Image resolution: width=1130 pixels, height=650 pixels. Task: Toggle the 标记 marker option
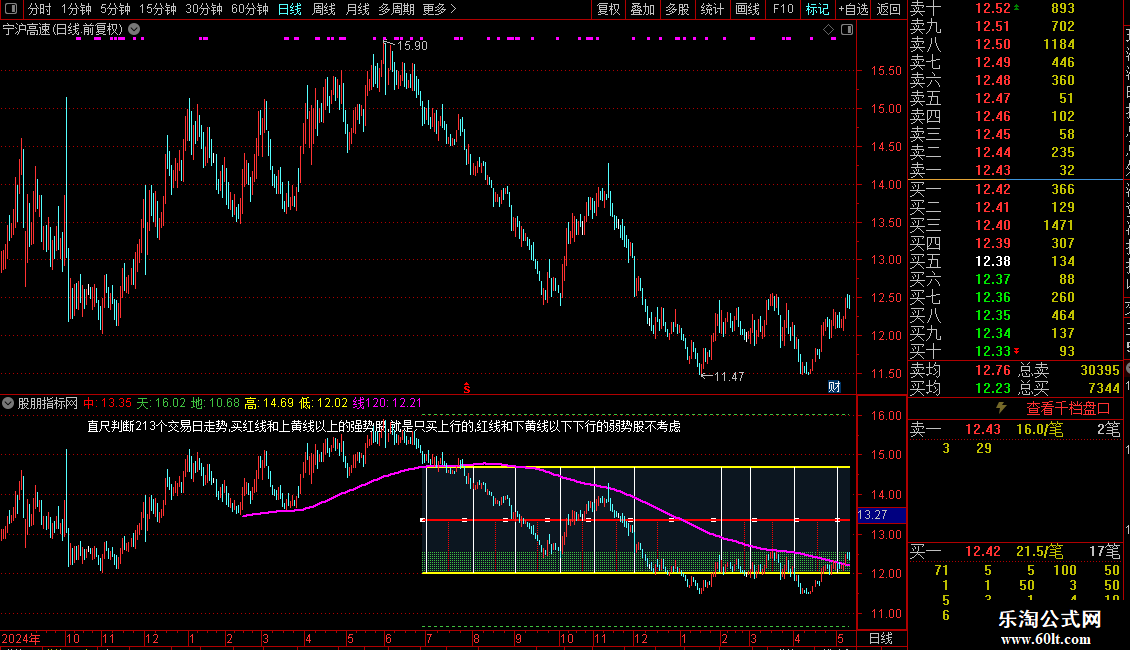pos(817,9)
